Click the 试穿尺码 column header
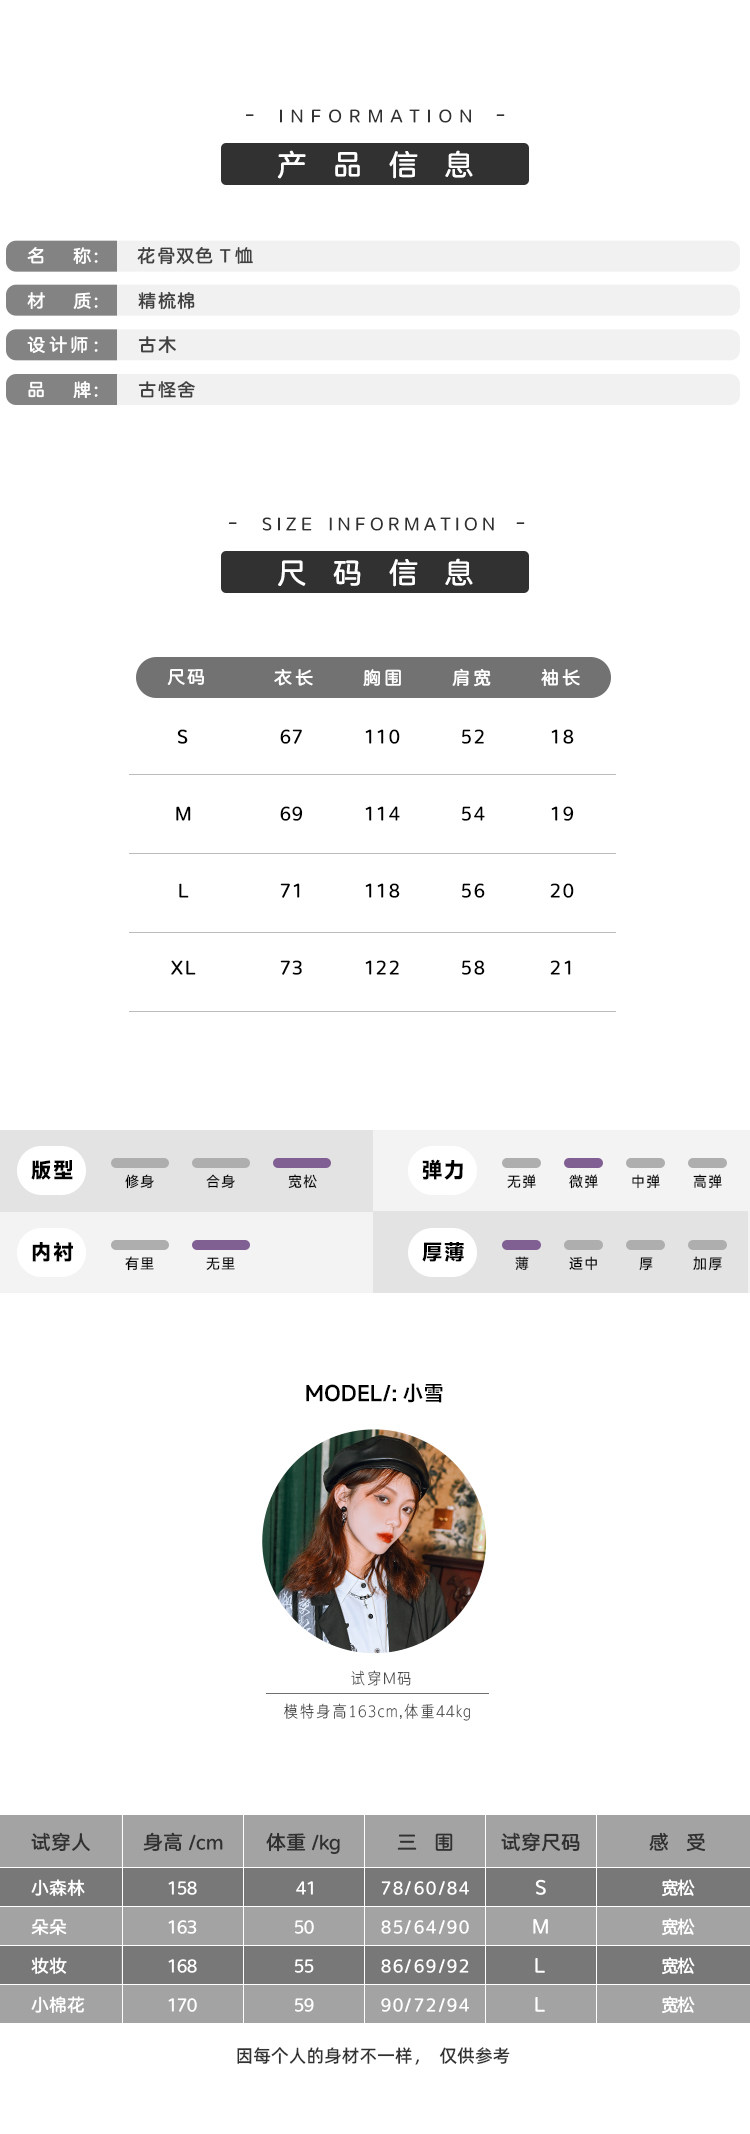Screen dimensions: 750x2134 click(x=540, y=1842)
